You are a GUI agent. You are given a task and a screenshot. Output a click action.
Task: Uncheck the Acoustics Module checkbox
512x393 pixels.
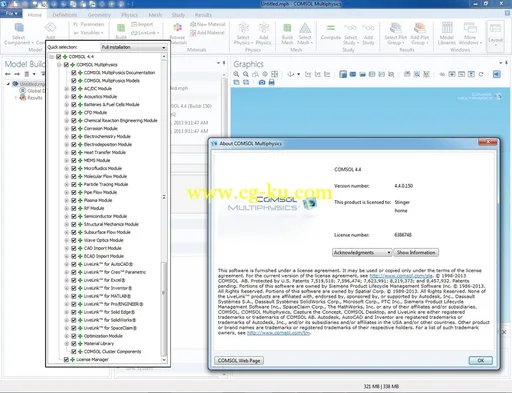click(x=74, y=97)
